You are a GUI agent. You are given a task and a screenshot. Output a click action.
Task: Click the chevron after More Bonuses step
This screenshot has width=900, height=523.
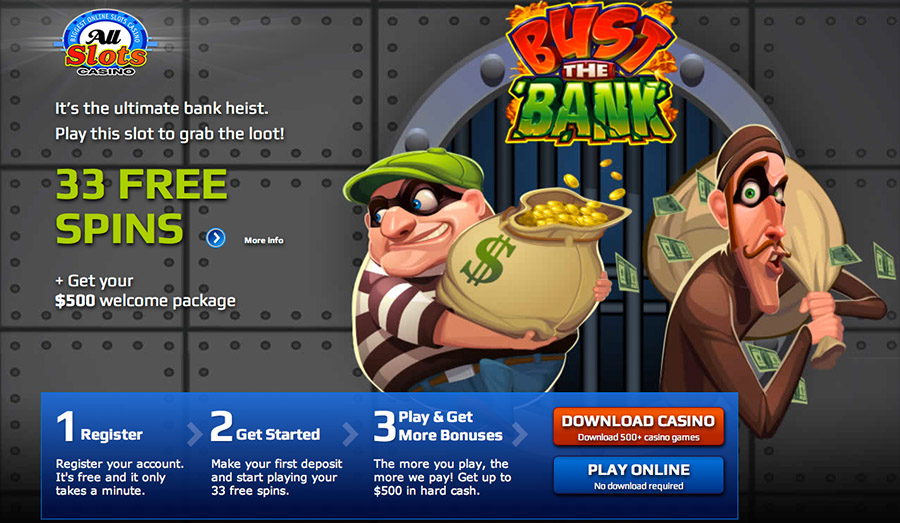519,435
